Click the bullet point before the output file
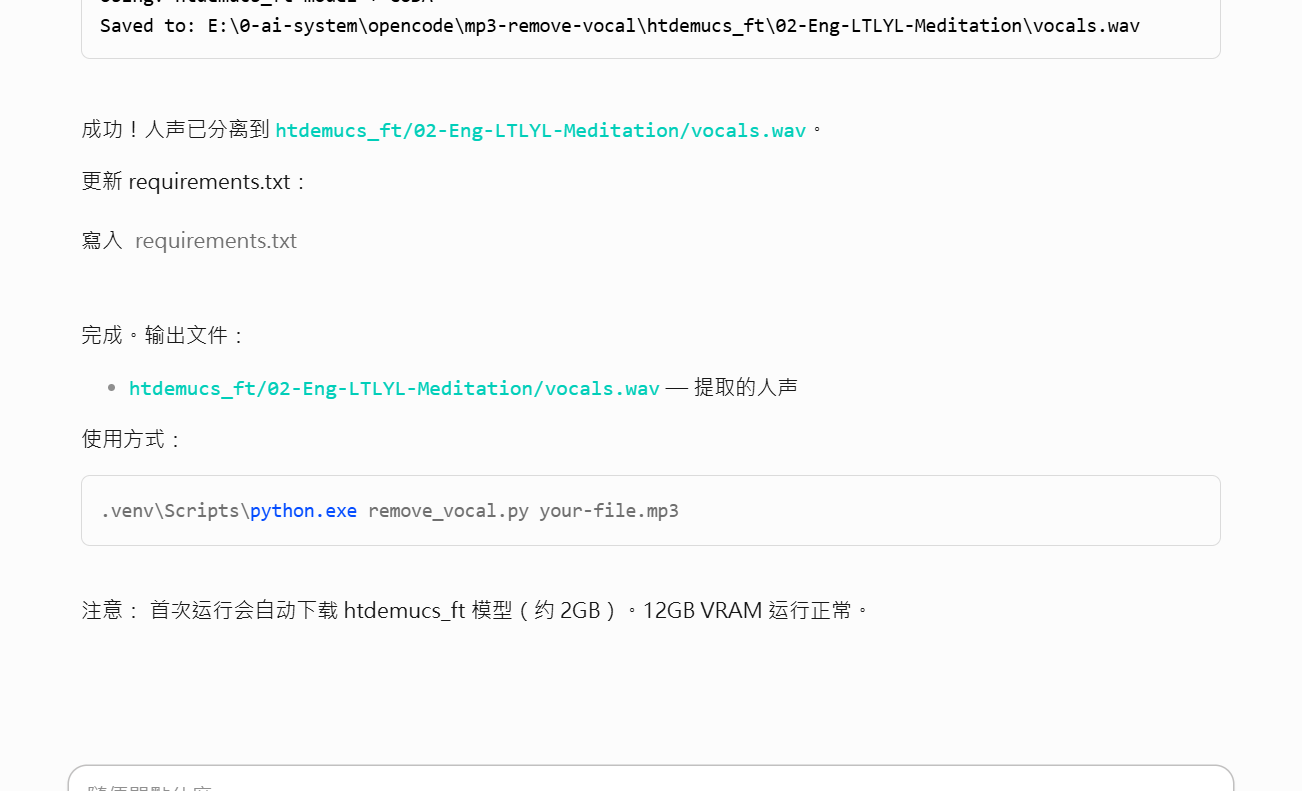This screenshot has width=1302, height=791. pos(112,388)
